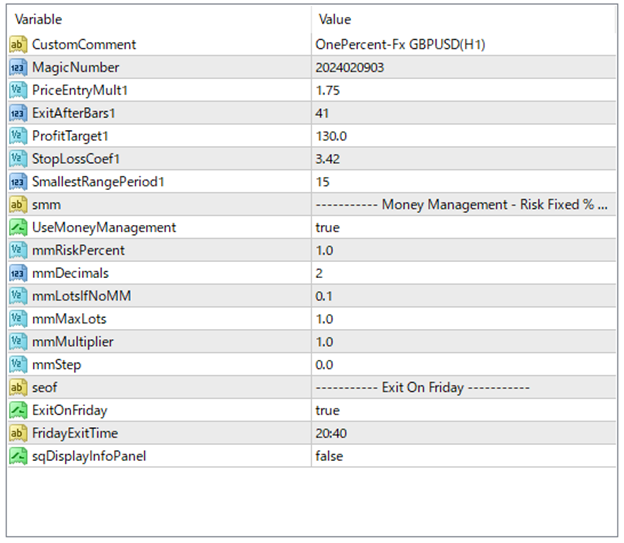This screenshot has height=543, width=624.
Task: Select the mmMaxLots variable row
Action: click(x=68, y=319)
